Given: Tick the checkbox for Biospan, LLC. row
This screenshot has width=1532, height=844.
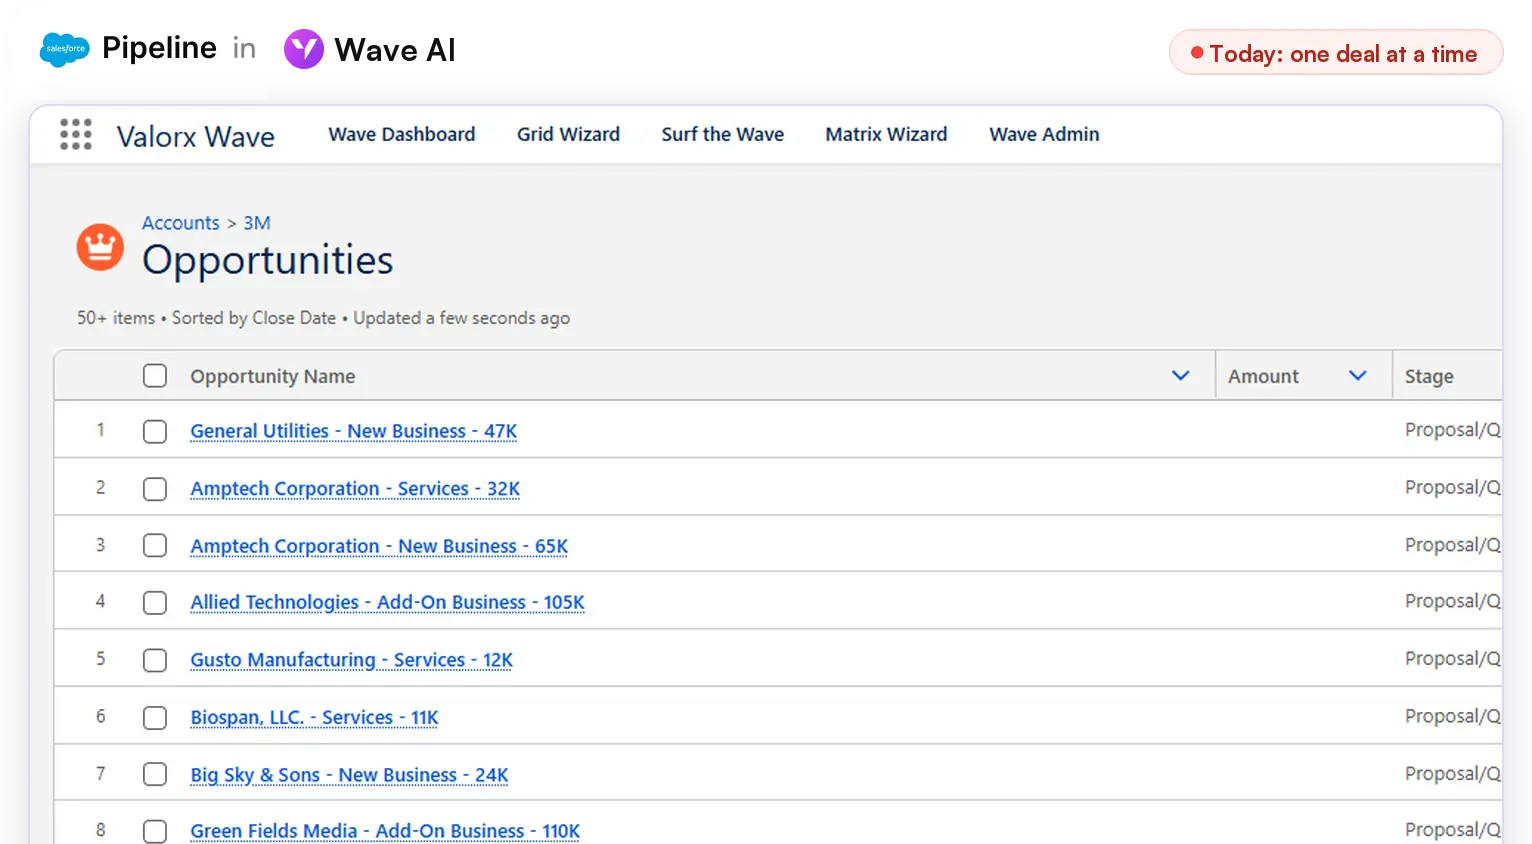Looking at the screenshot, I should (x=155, y=718).
